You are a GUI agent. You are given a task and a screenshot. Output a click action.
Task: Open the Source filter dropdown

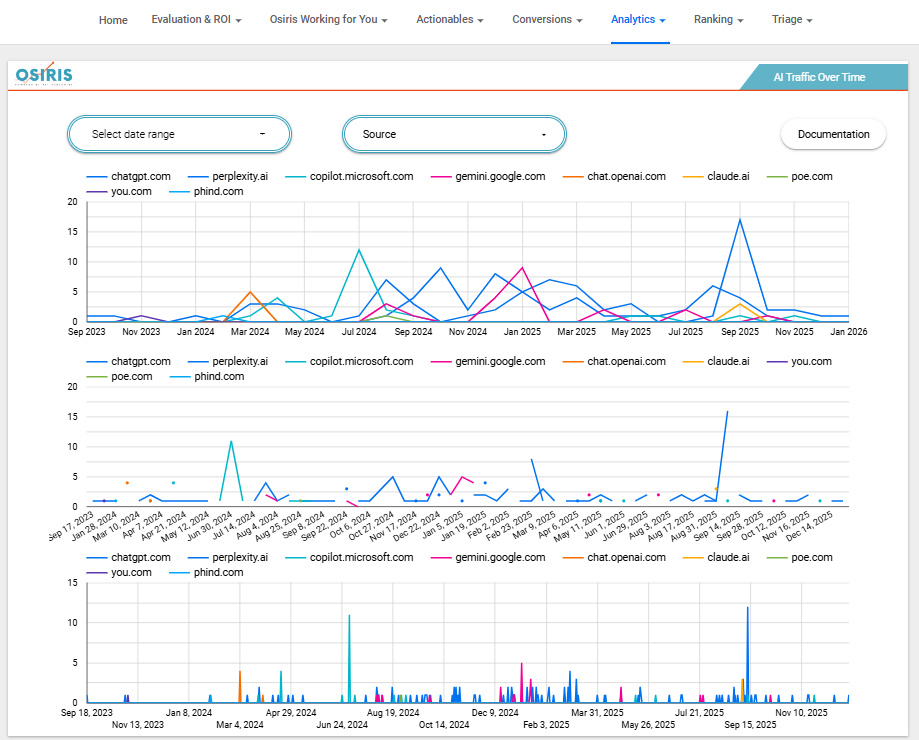point(454,134)
